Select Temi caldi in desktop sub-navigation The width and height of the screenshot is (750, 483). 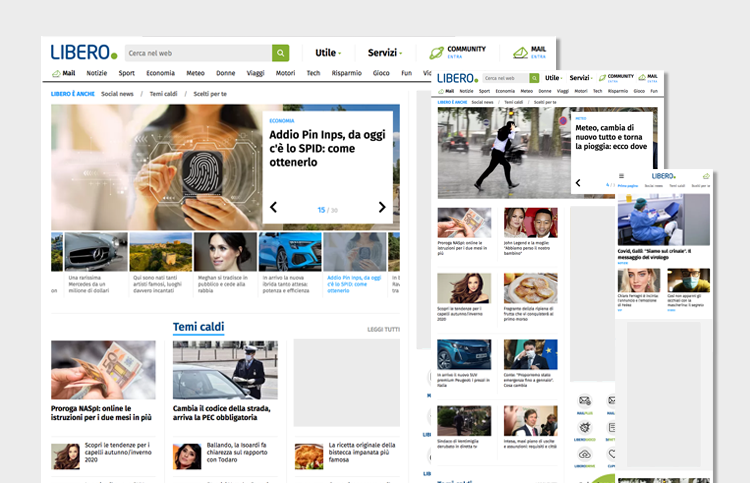[163, 94]
